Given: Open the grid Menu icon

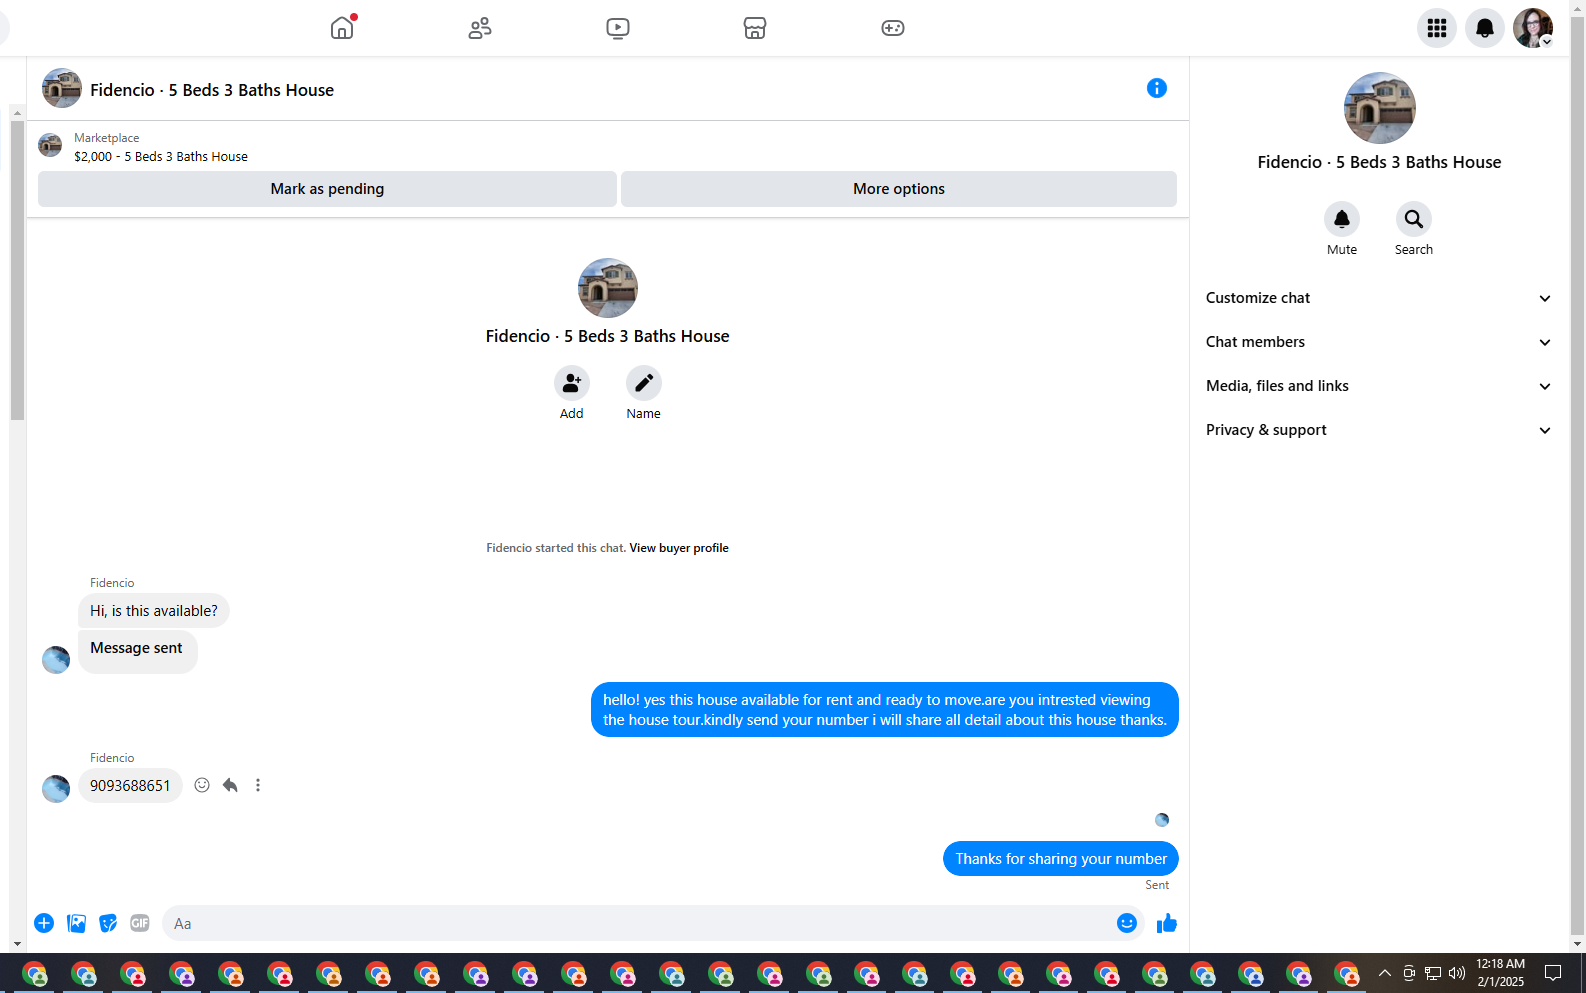Looking at the screenshot, I should (1437, 28).
